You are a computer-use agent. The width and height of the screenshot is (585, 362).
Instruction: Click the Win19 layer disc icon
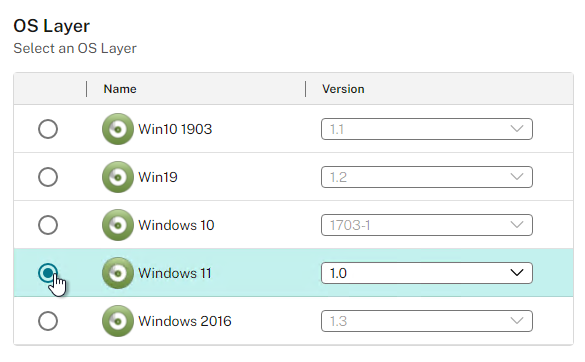(x=118, y=177)
